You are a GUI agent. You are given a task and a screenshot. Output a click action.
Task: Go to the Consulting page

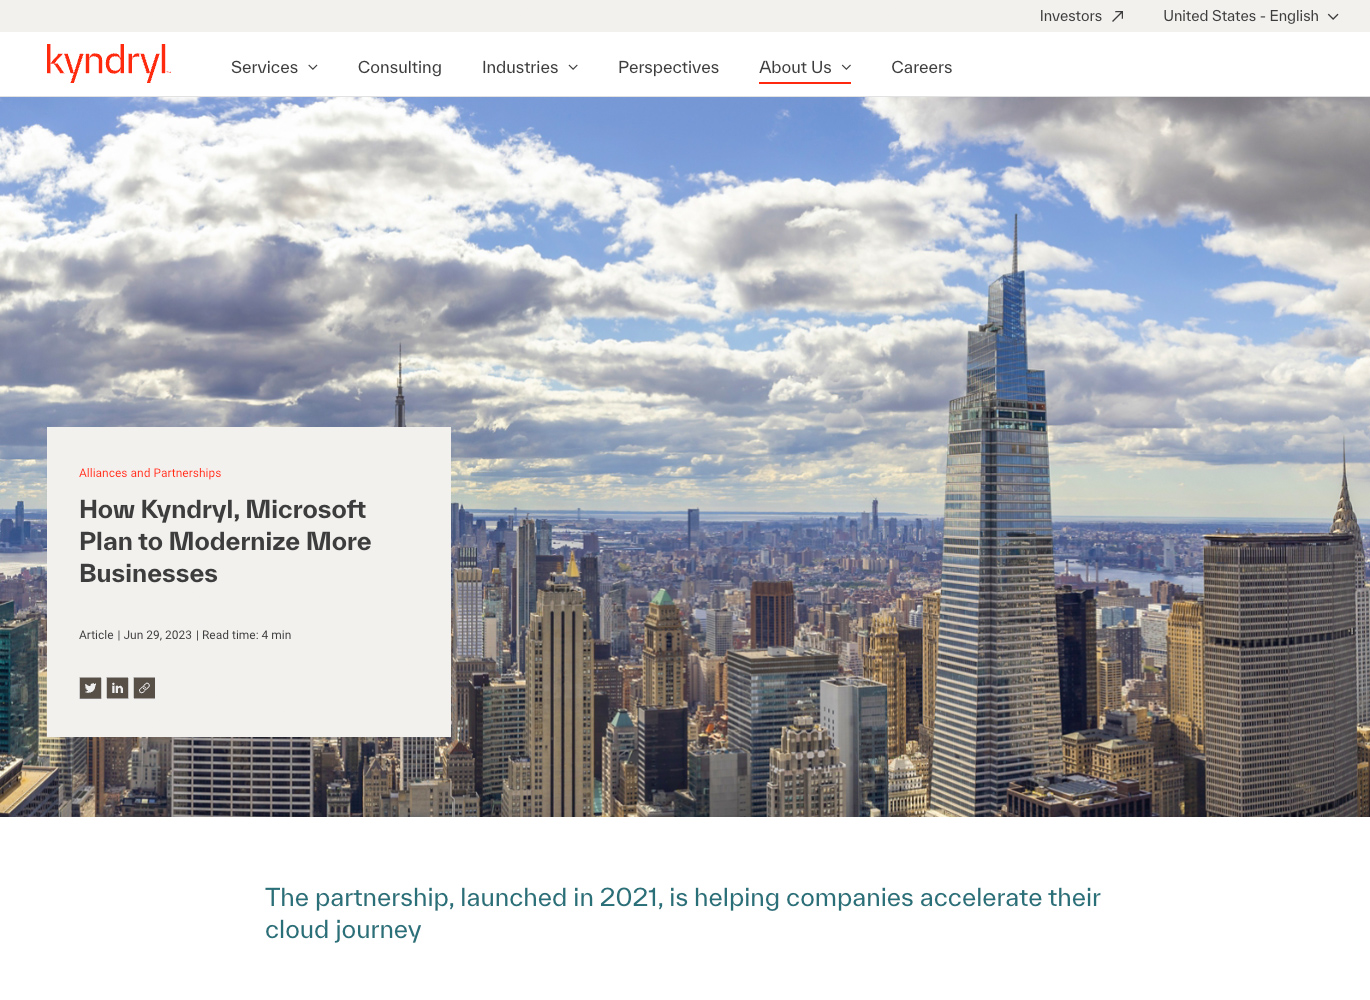pos(399,67)
